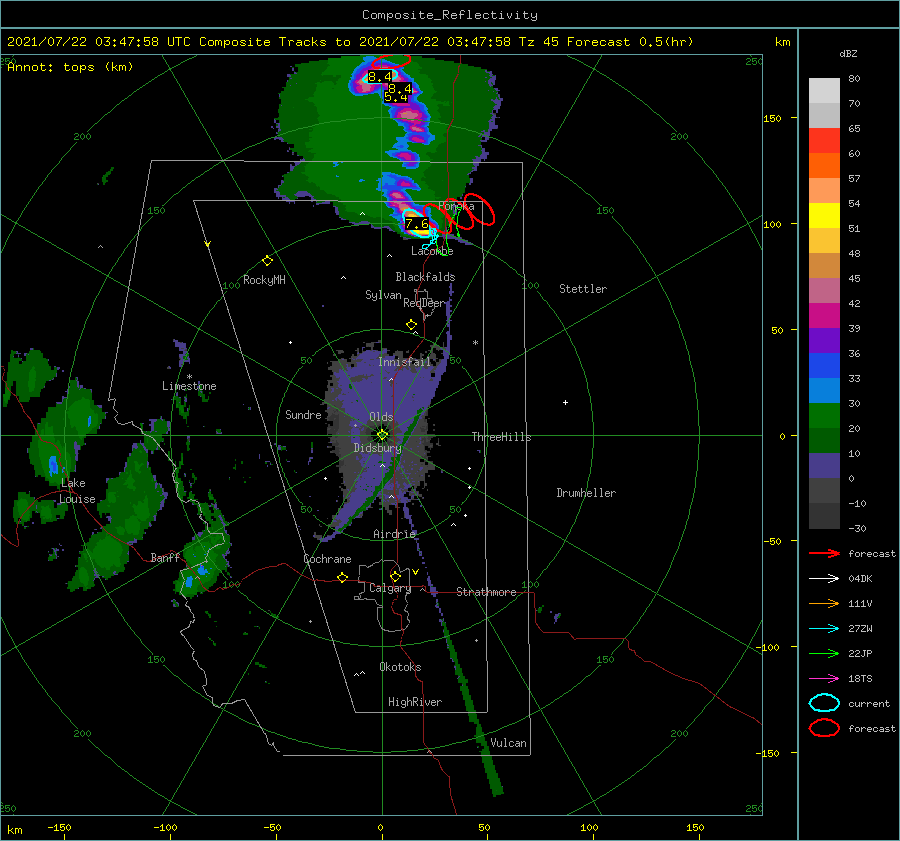900x841 pixels.
Task: Click the light gray 70–80 dBZ swatch
Action: click(824, 91)
